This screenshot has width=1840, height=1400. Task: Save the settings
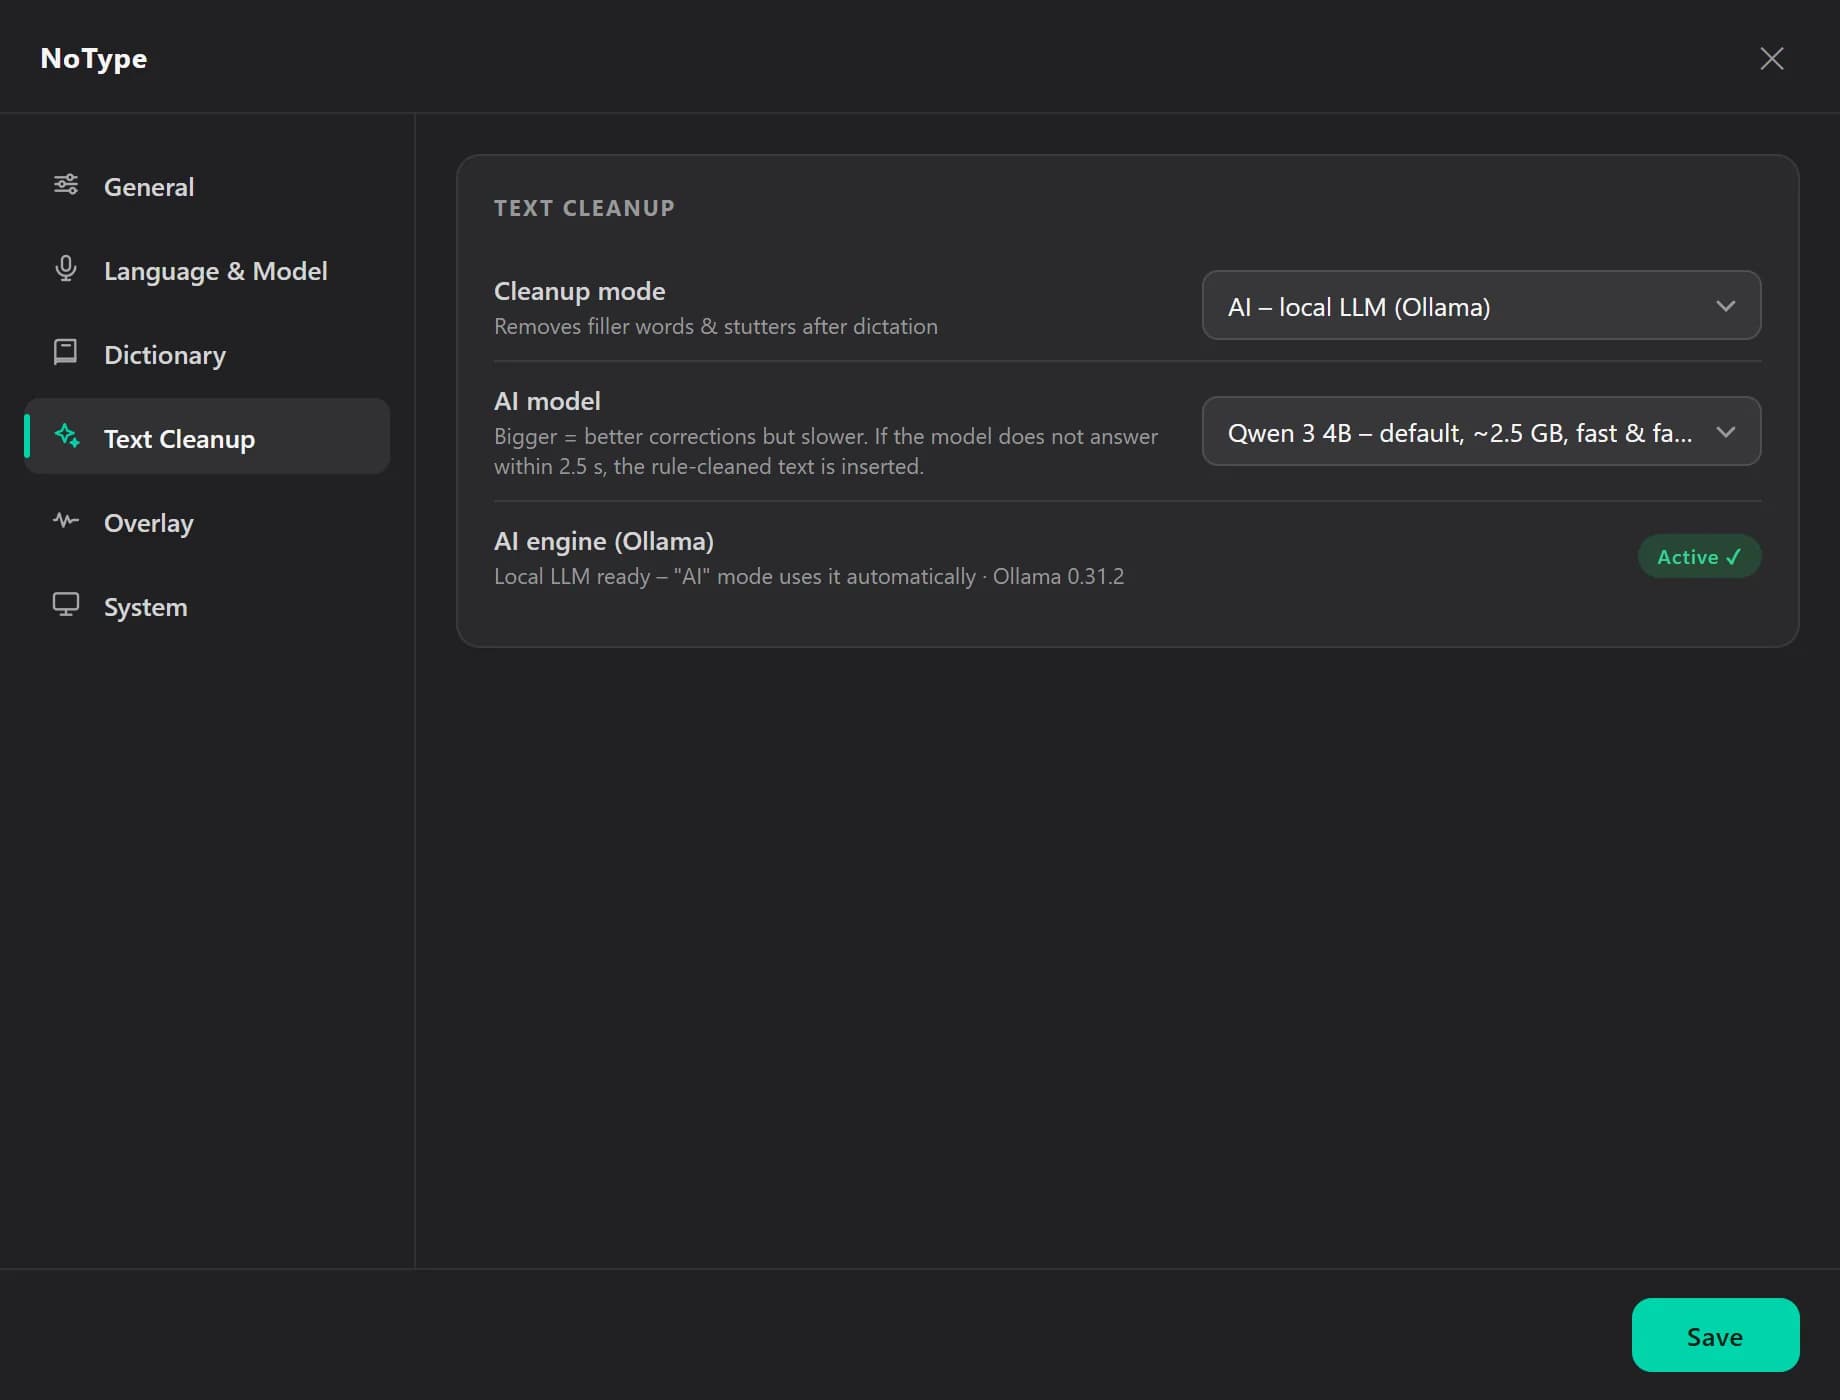click(x=1715, y=1336)
